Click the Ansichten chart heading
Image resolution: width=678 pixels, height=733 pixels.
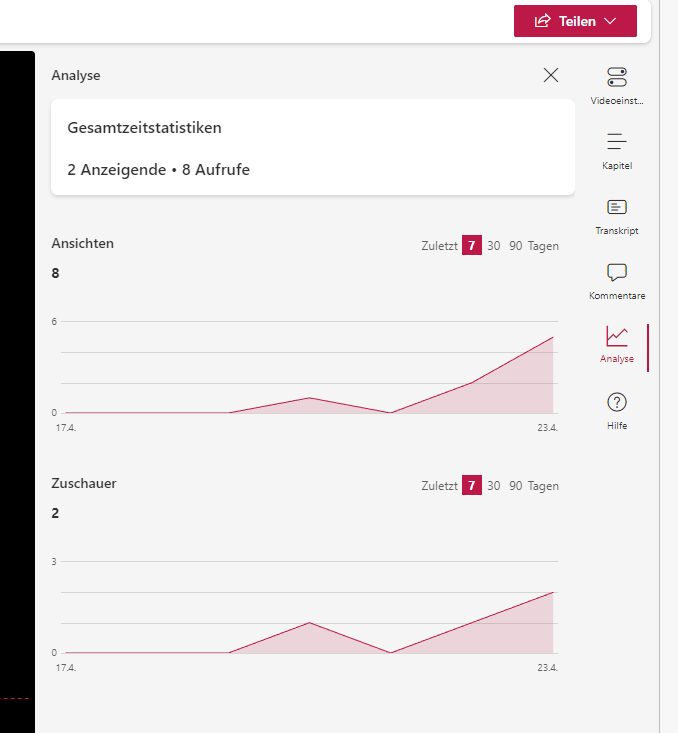pyautogui.click(x=82, y=244)
